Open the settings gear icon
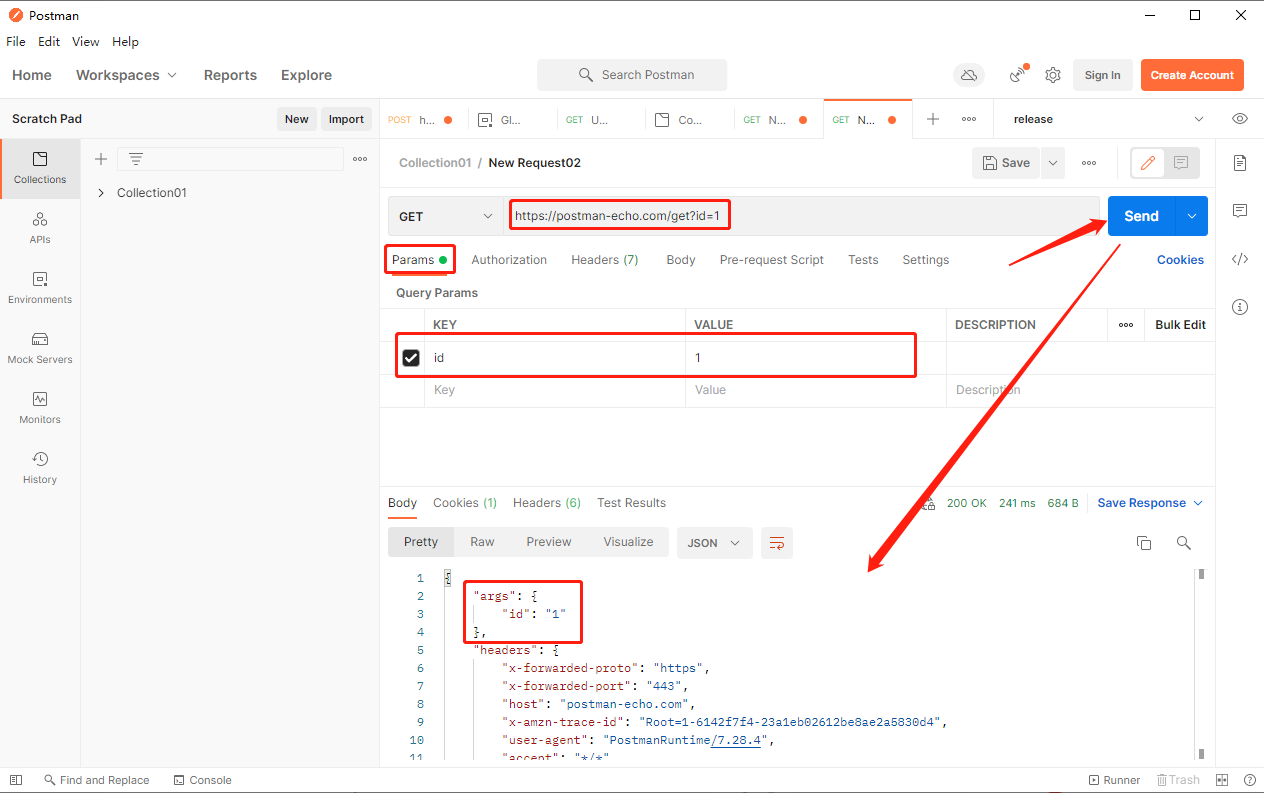Screen dimensions: 1264x793 (1053, 75)
